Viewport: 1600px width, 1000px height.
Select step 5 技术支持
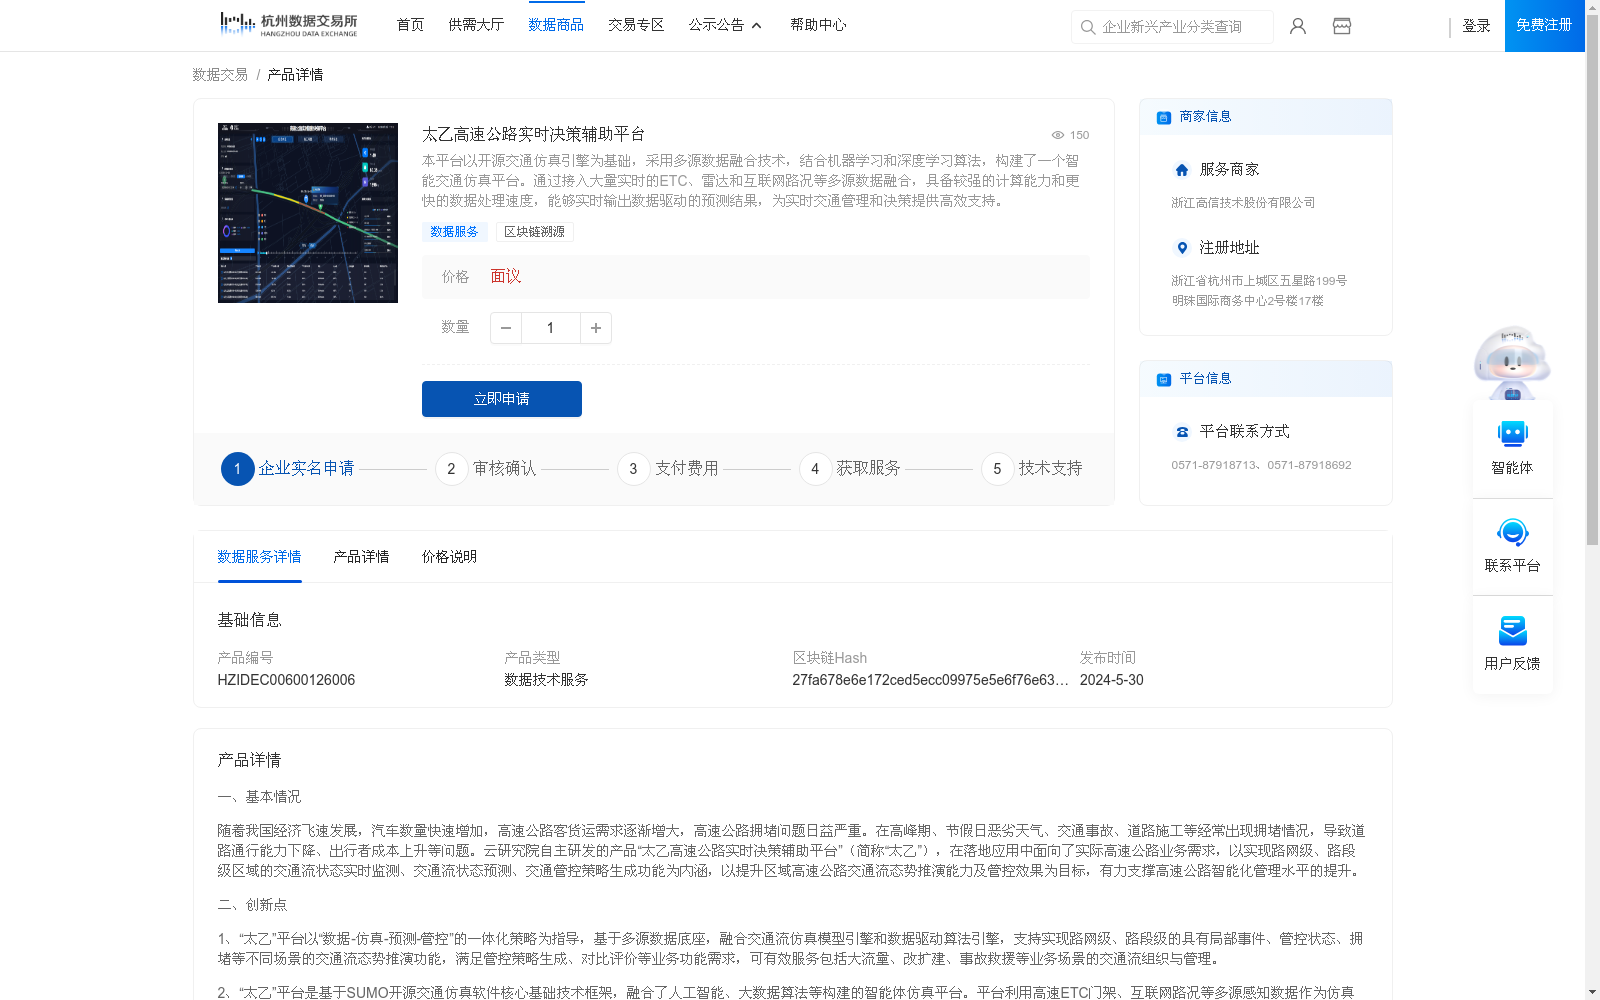pyautogui.click(x=1032, y=469)
